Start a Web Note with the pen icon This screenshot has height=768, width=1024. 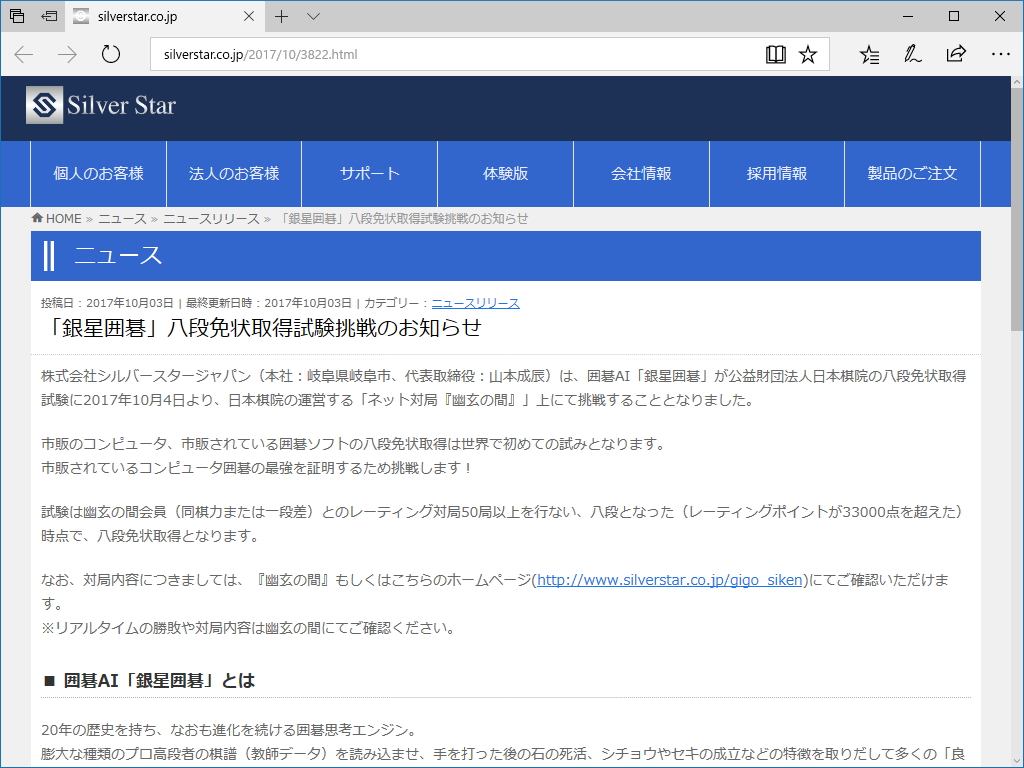tap(912, 54)
